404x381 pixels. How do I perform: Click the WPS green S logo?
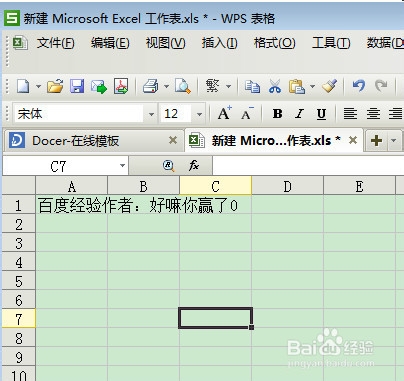(12, 18)
